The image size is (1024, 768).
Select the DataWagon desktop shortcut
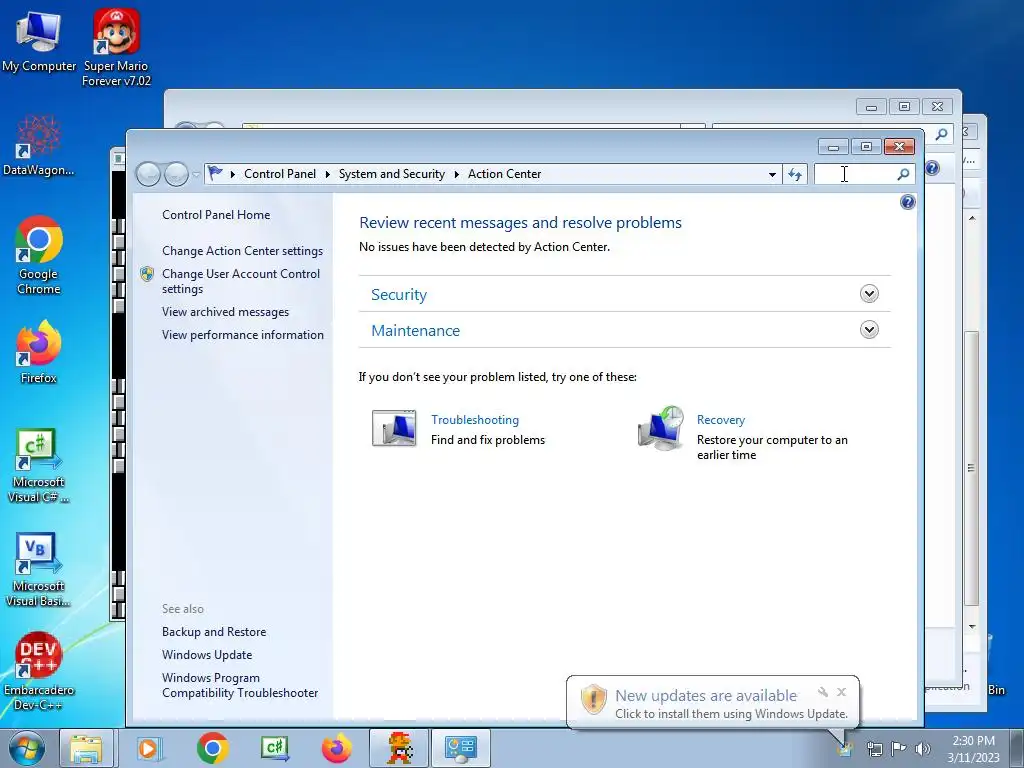click(x=38, y=145)
